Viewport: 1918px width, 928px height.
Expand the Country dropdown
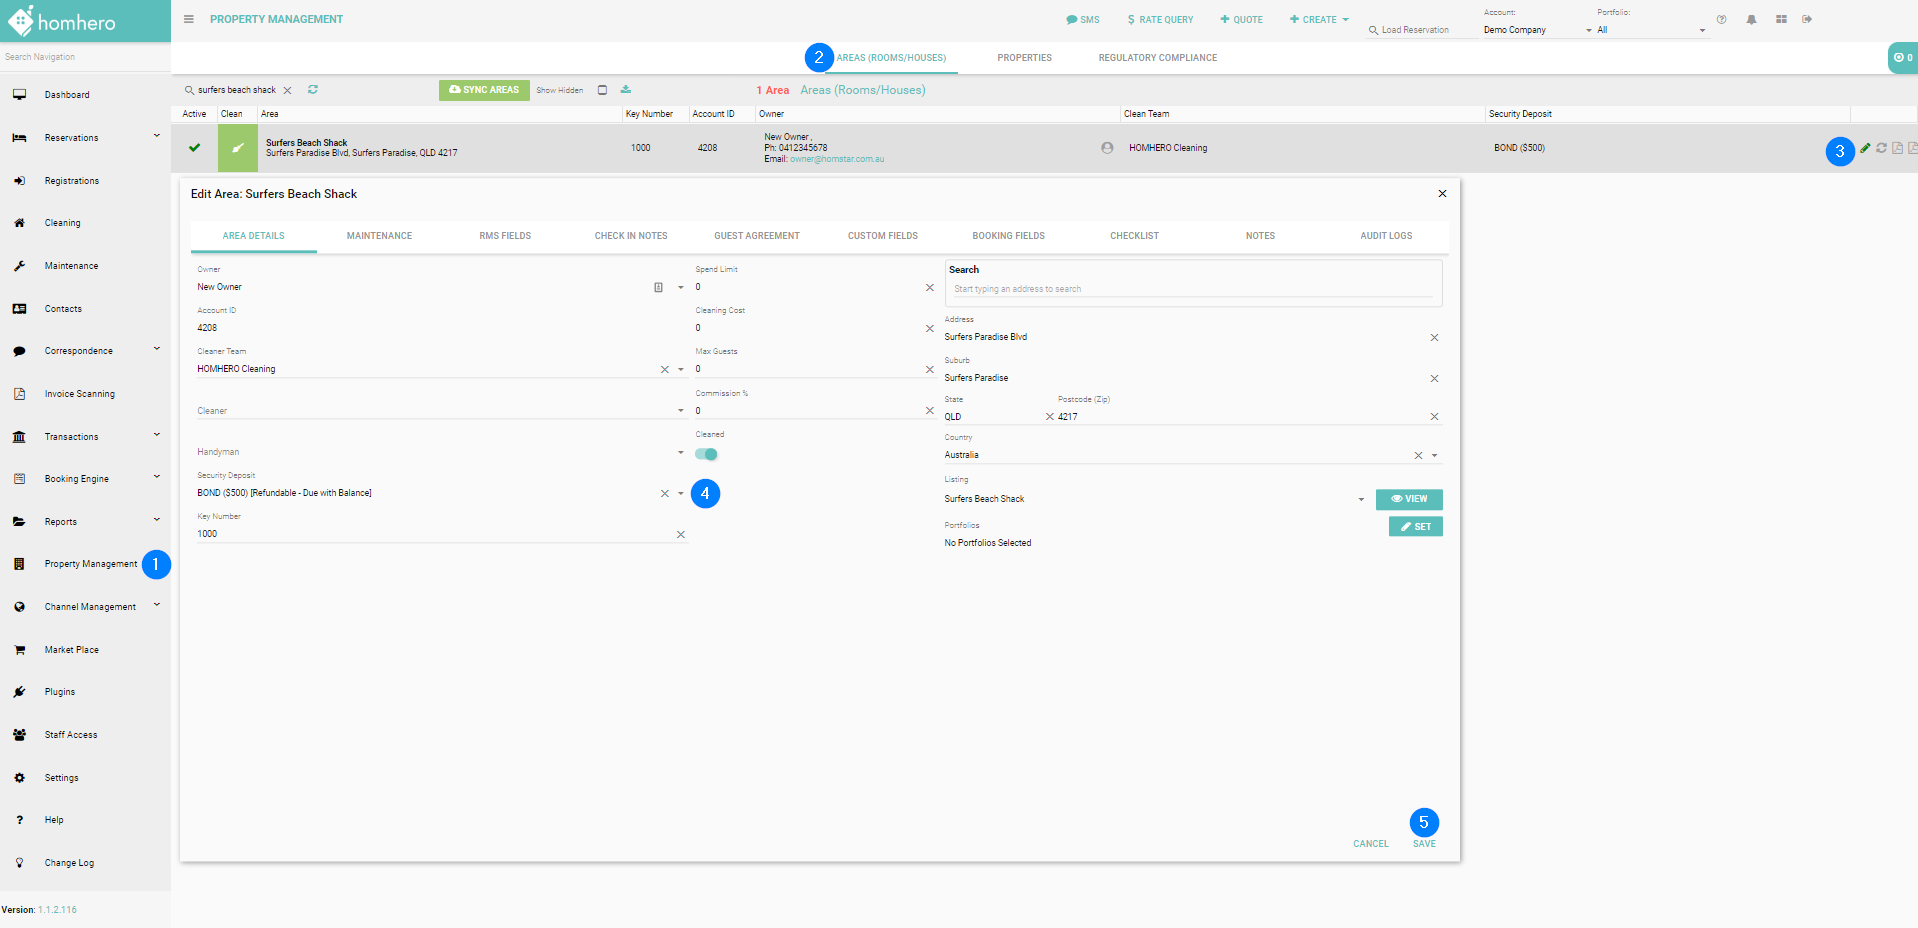pos(1434,455)
